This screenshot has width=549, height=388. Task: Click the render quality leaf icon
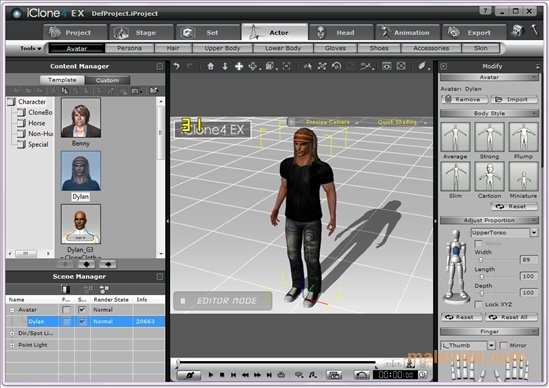pyautogui.click(x=423, y=66)
